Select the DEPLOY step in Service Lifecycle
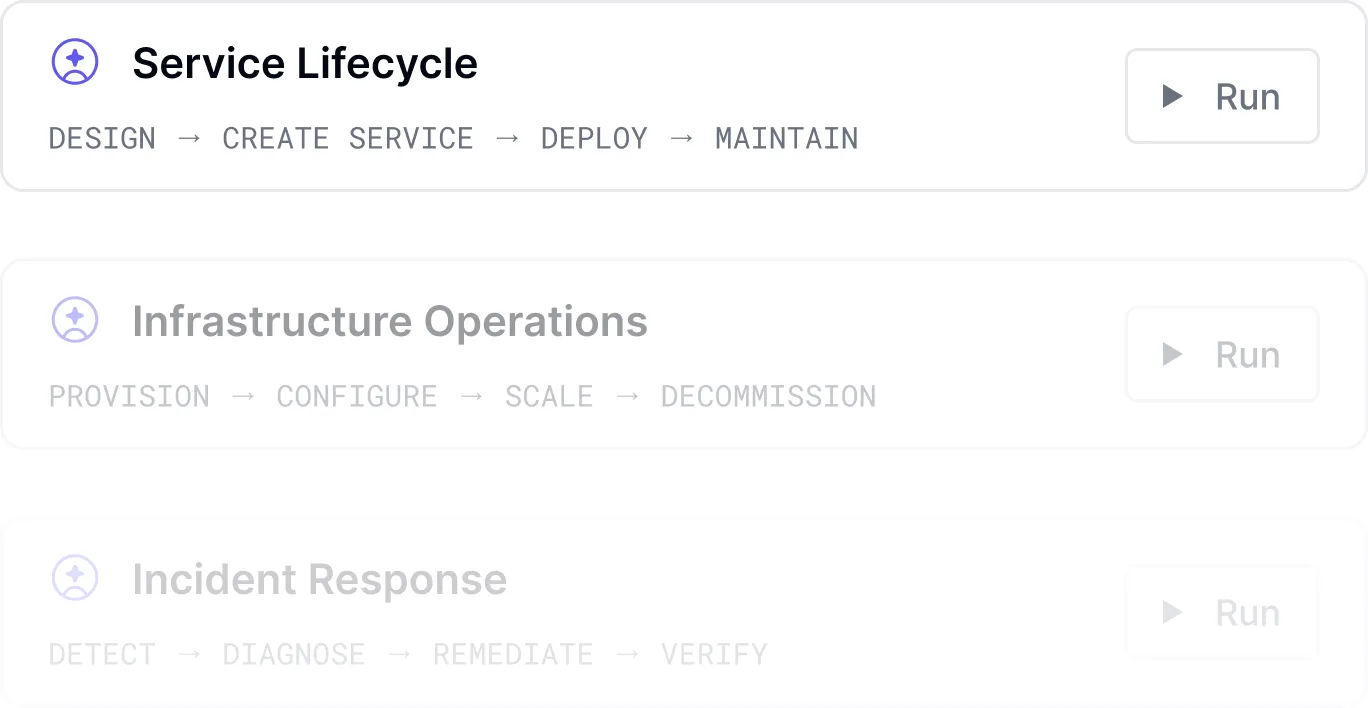 tap(594, 138)
